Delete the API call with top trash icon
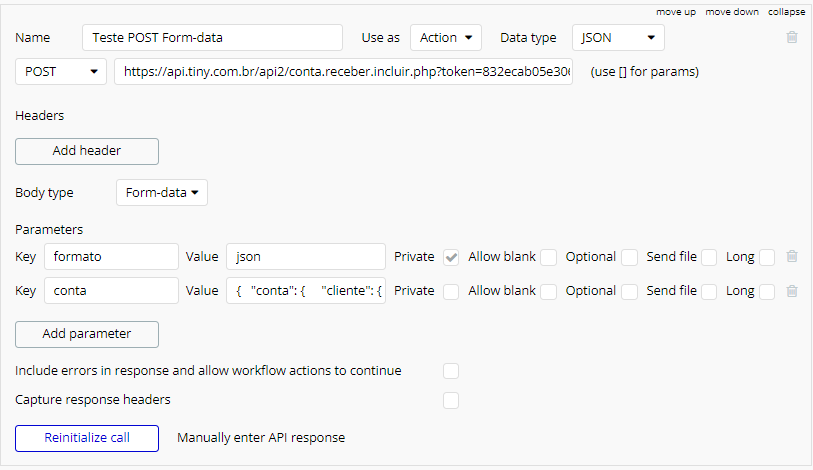The height and width of the screenshot is (470, 813). click(792, 37)
